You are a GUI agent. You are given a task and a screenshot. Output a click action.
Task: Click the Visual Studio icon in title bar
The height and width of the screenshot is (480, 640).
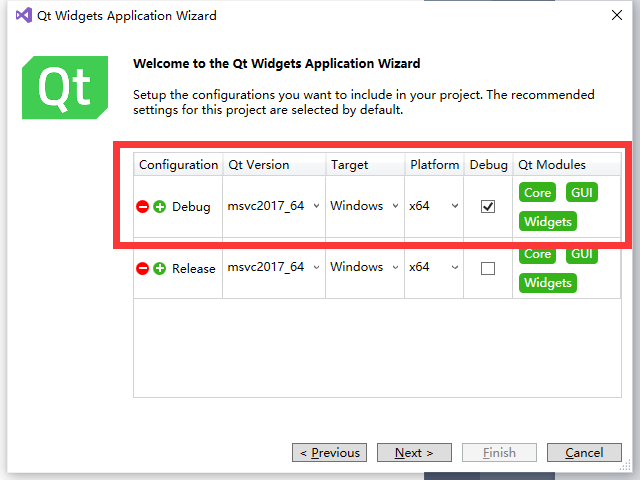tap(24, 16)
